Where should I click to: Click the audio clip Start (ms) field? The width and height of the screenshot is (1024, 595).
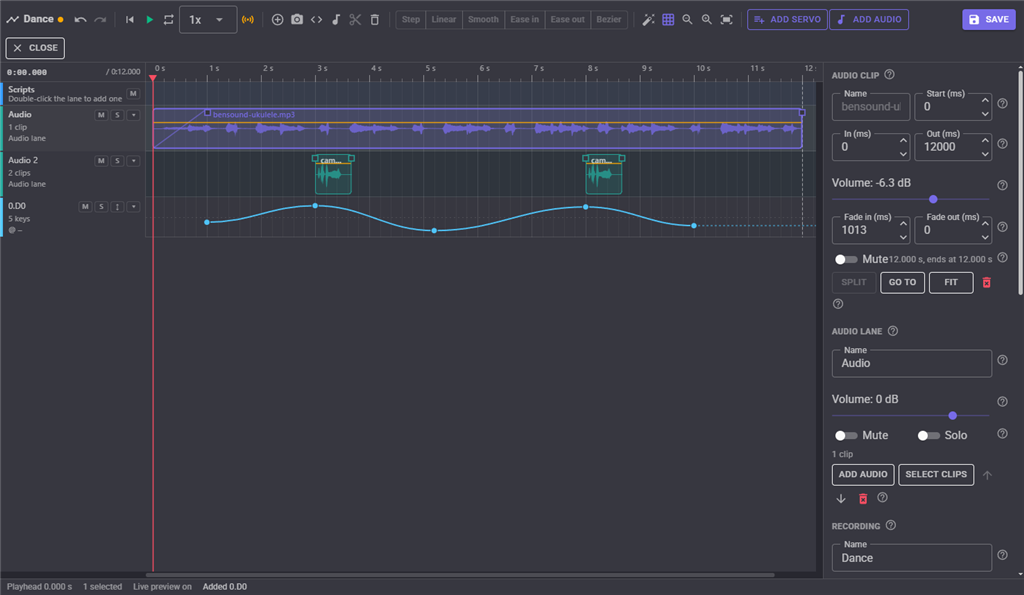[953, 106]
